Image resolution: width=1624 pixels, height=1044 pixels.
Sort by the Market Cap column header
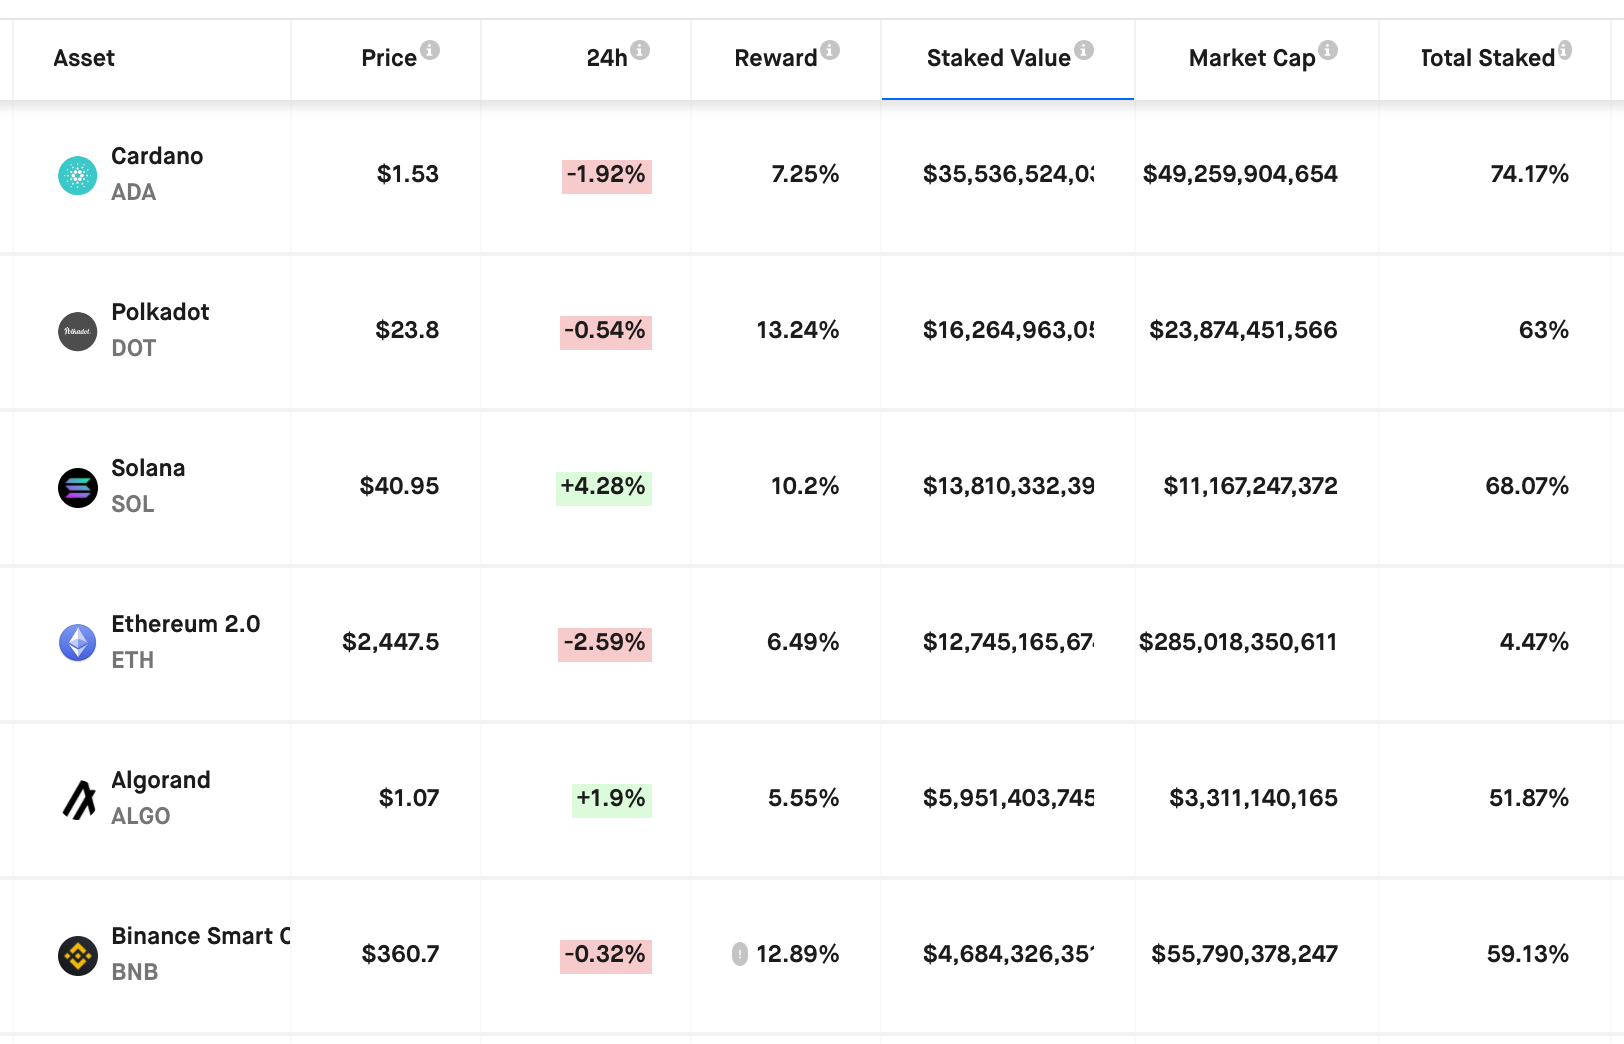(1252, 58)
